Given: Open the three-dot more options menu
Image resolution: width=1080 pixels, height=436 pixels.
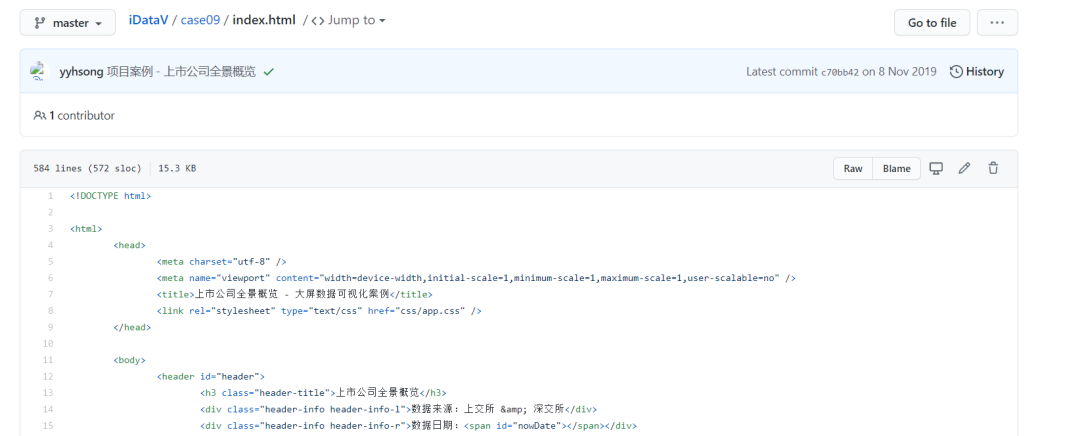Looking at the screenshot, I should pyautogui.click(x=997, y=23).
